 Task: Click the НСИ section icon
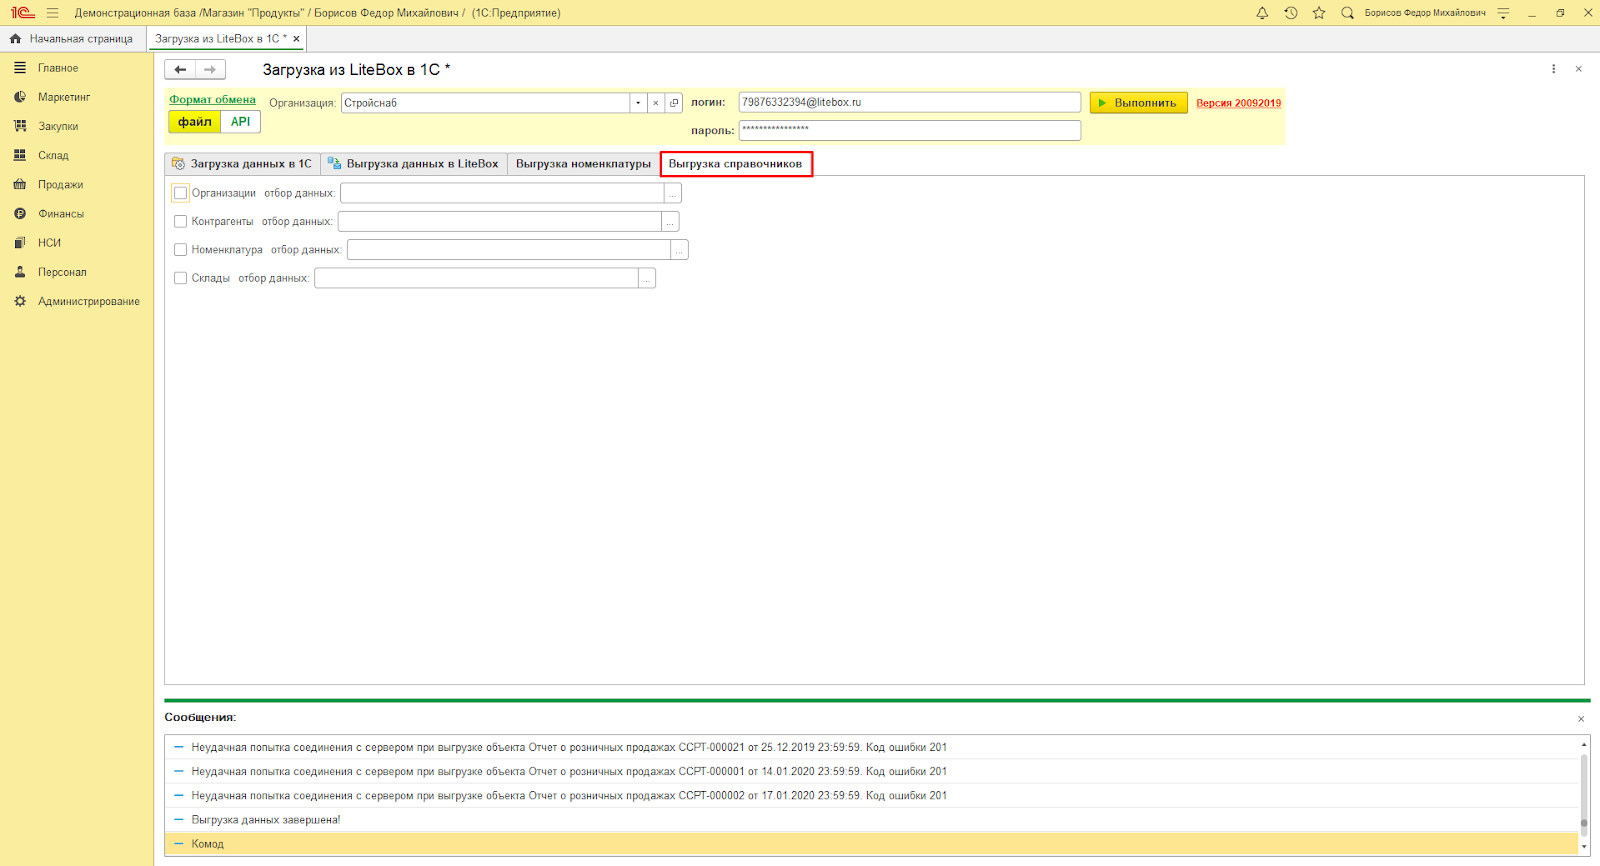(x=19, y=243)
